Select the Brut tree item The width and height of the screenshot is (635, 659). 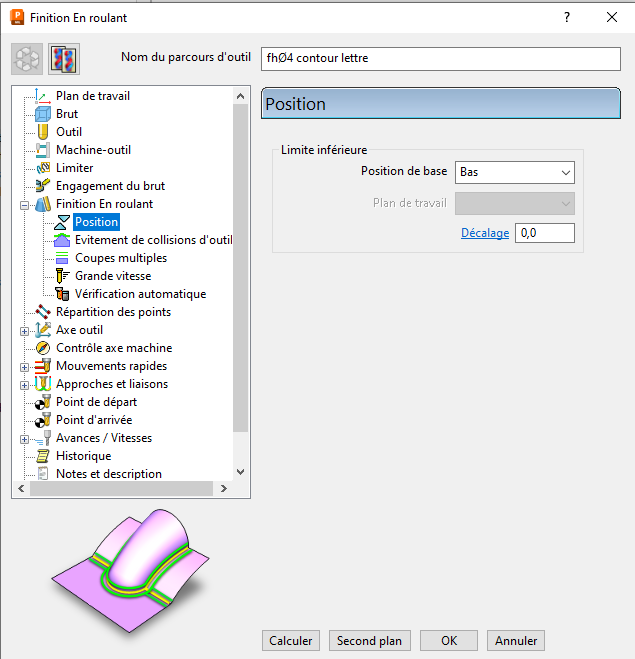point(67,114)
